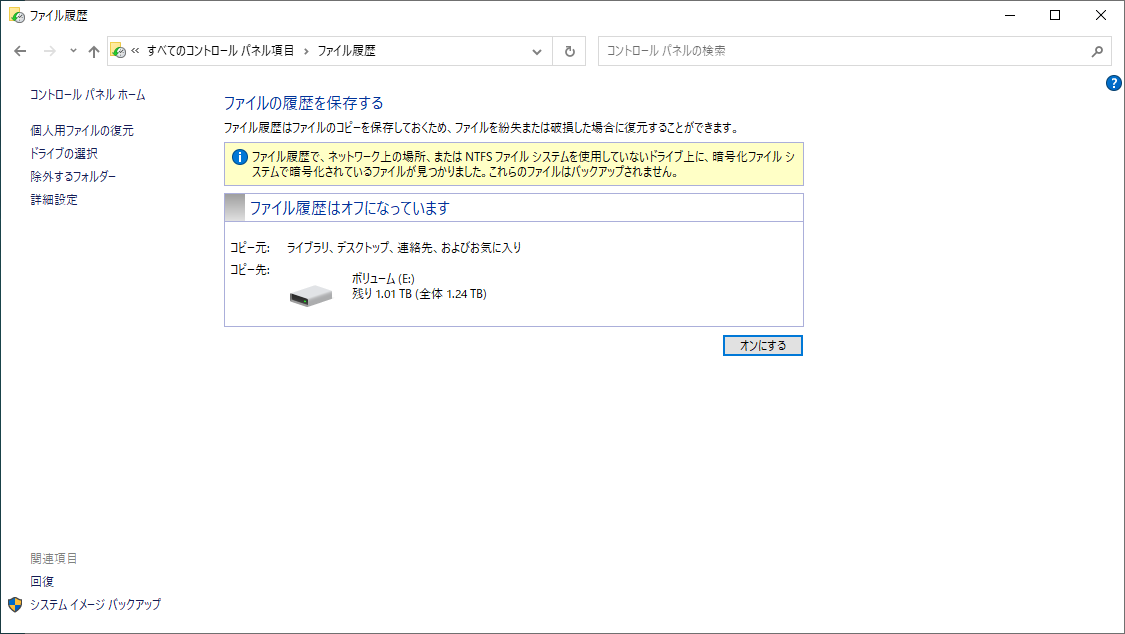
Task: Click the File History icon in the address bar
Action: [x=120, y=50]
